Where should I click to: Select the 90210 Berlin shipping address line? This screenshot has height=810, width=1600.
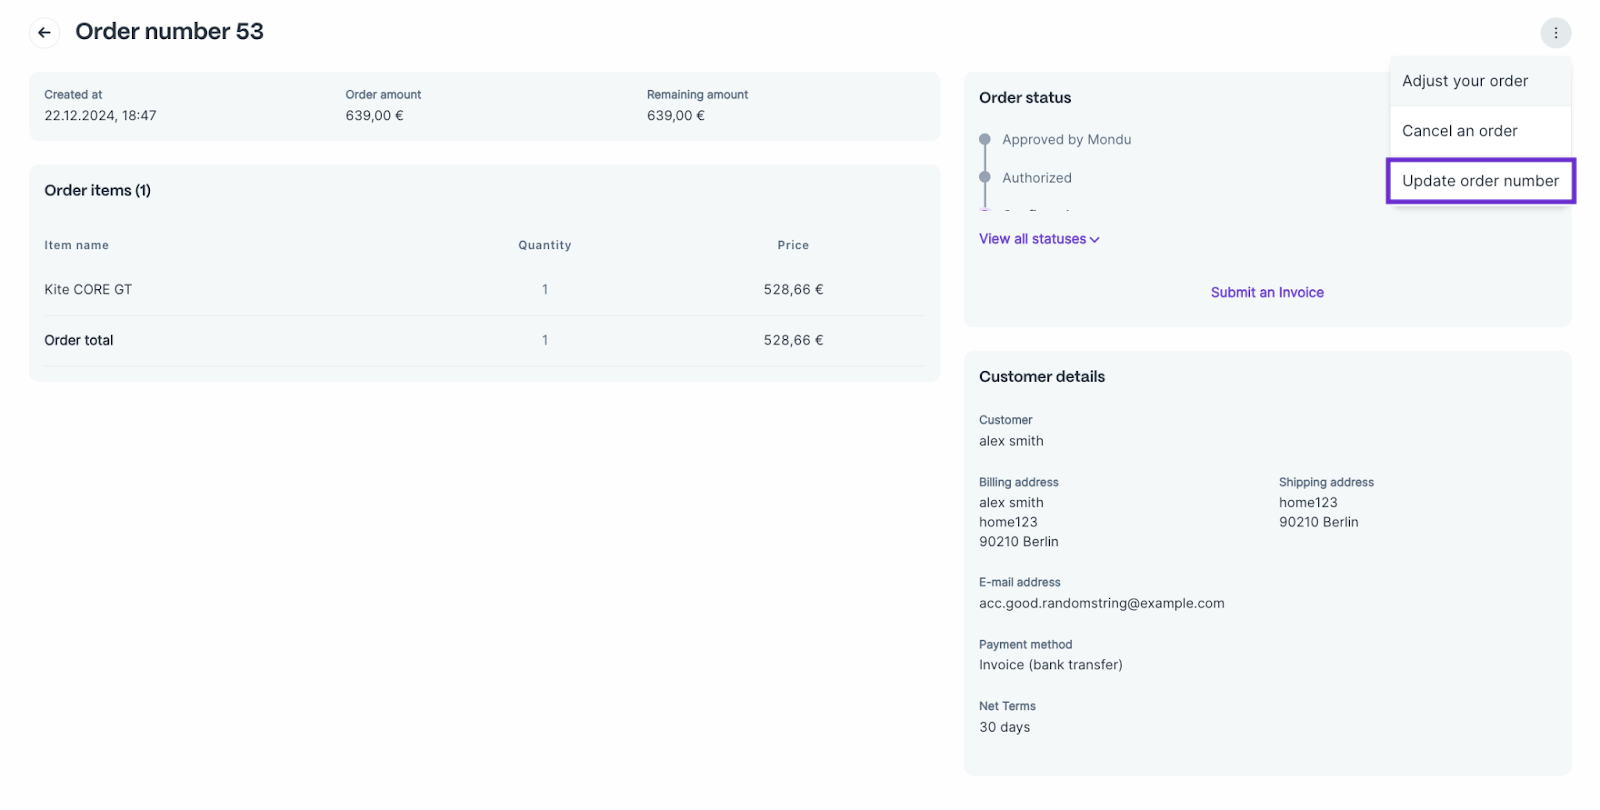[1318, 522]
